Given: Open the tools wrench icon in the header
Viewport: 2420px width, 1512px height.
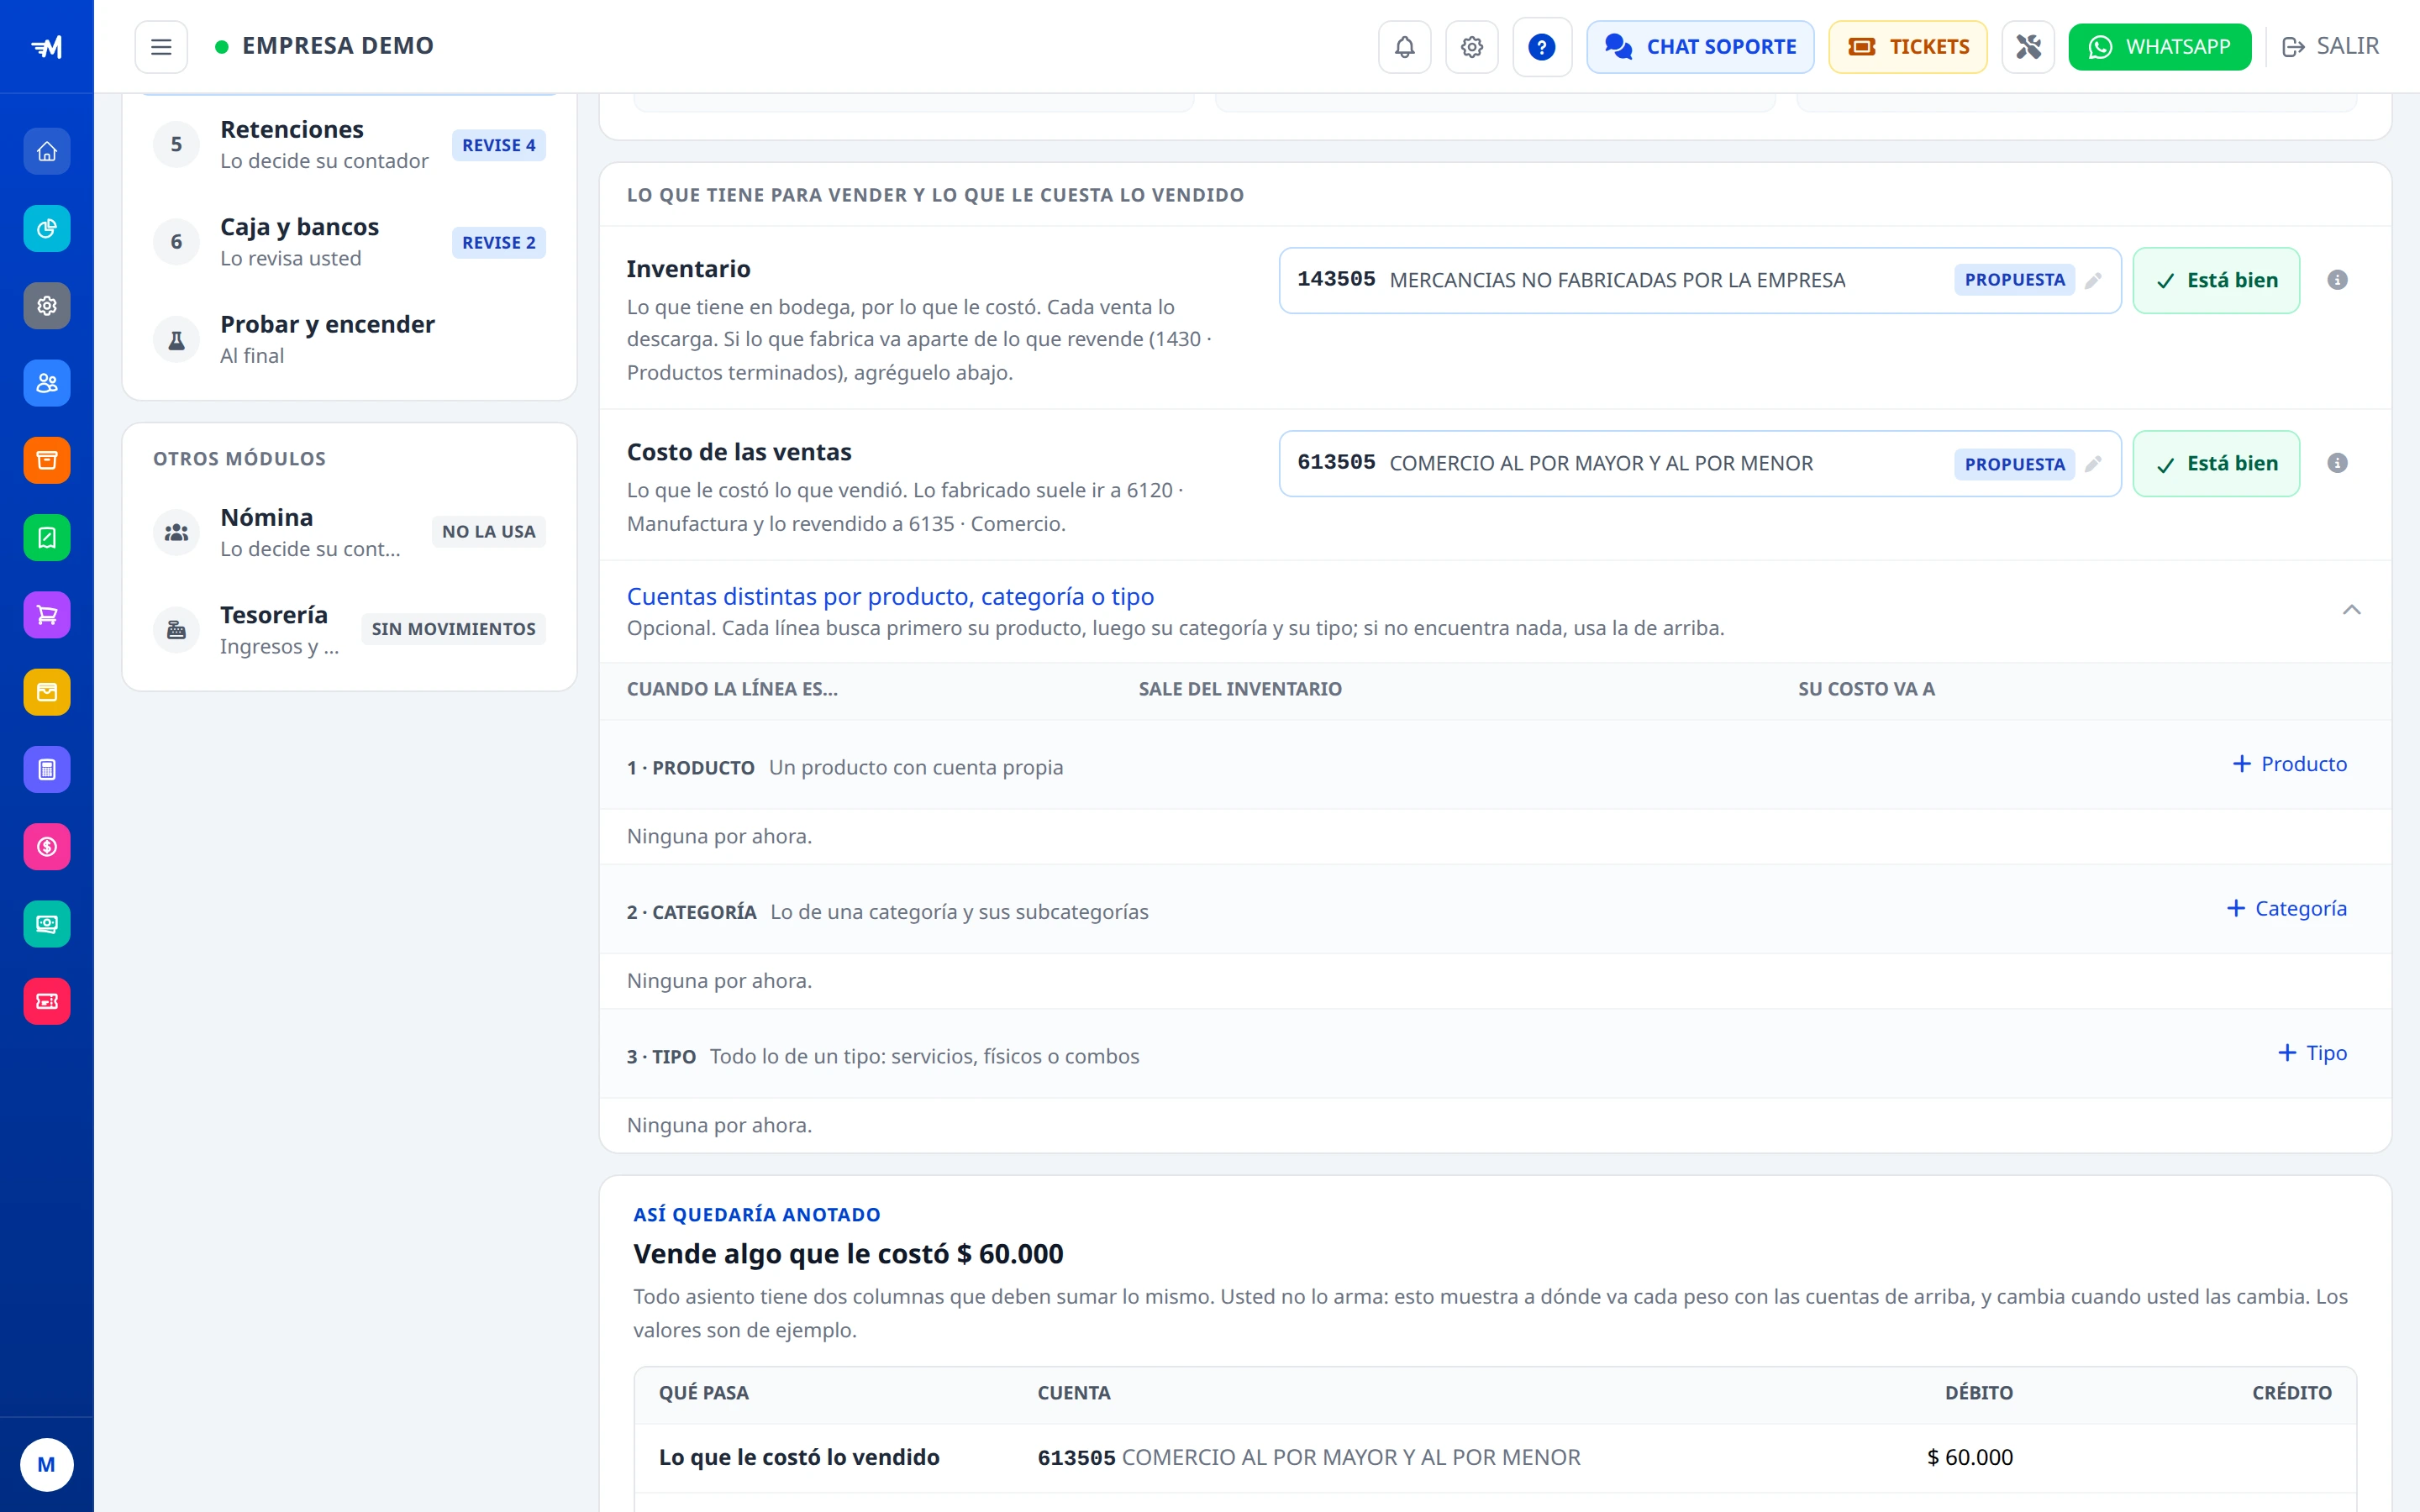Looking at the screenshot, I should point(2028,47).
